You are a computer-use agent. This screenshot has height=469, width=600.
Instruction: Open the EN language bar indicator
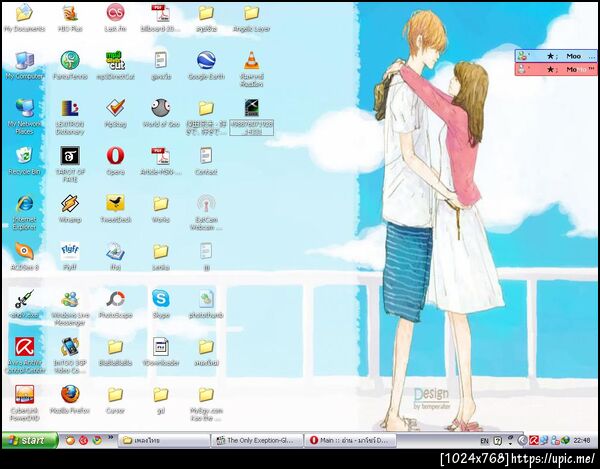tap(484, 441)
